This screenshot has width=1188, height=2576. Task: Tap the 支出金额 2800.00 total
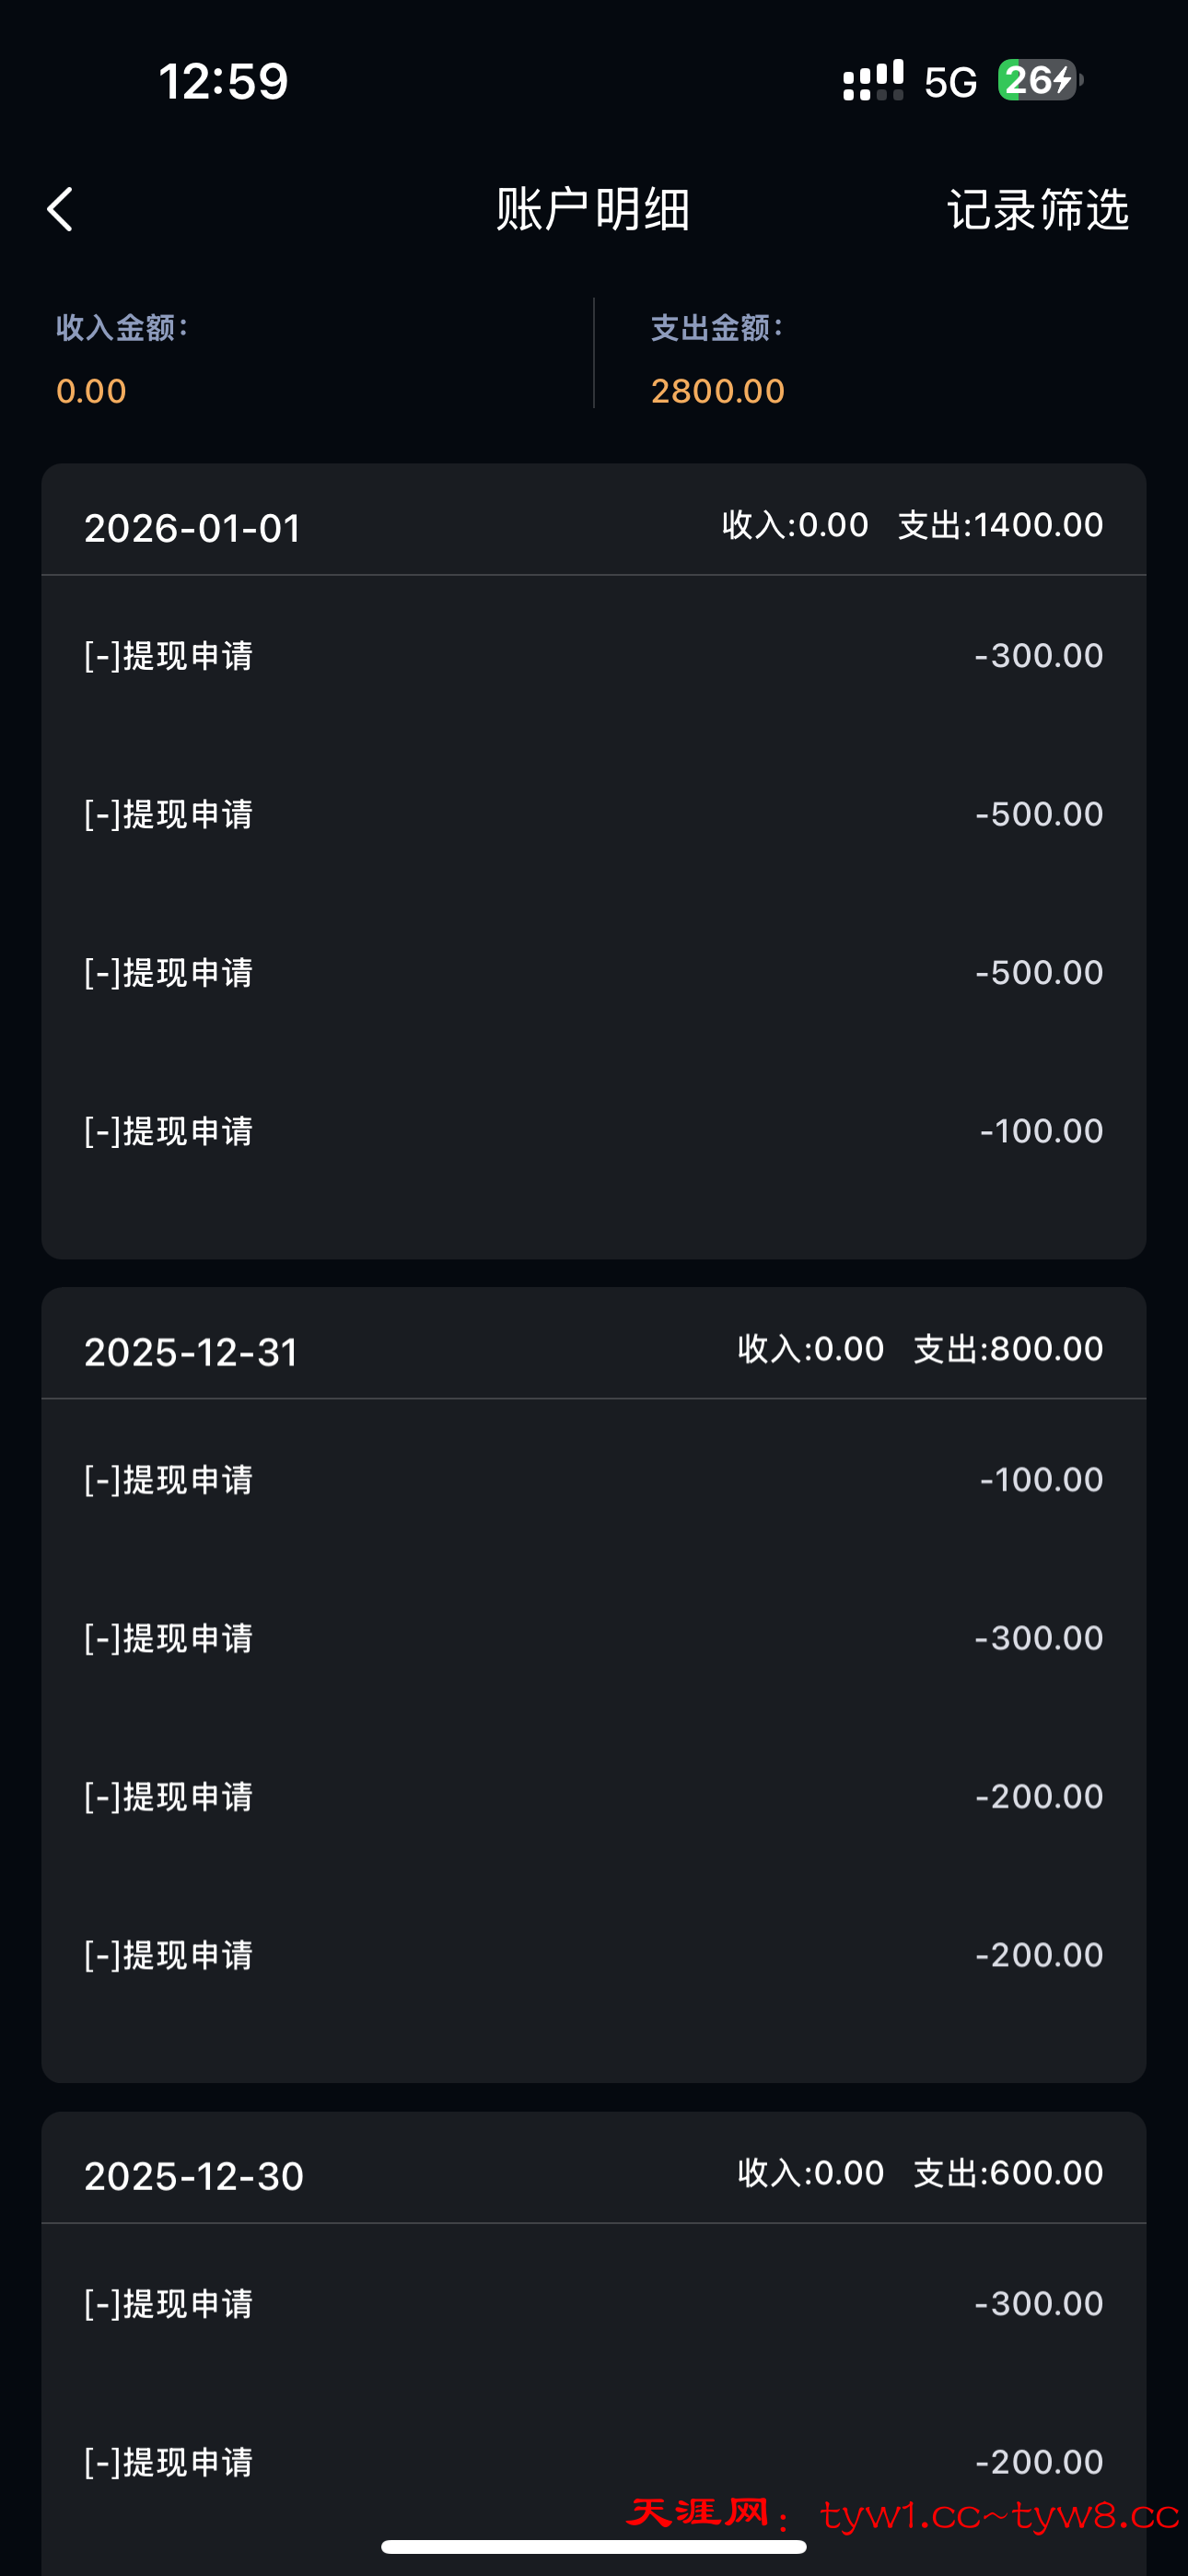click(717, 390)
